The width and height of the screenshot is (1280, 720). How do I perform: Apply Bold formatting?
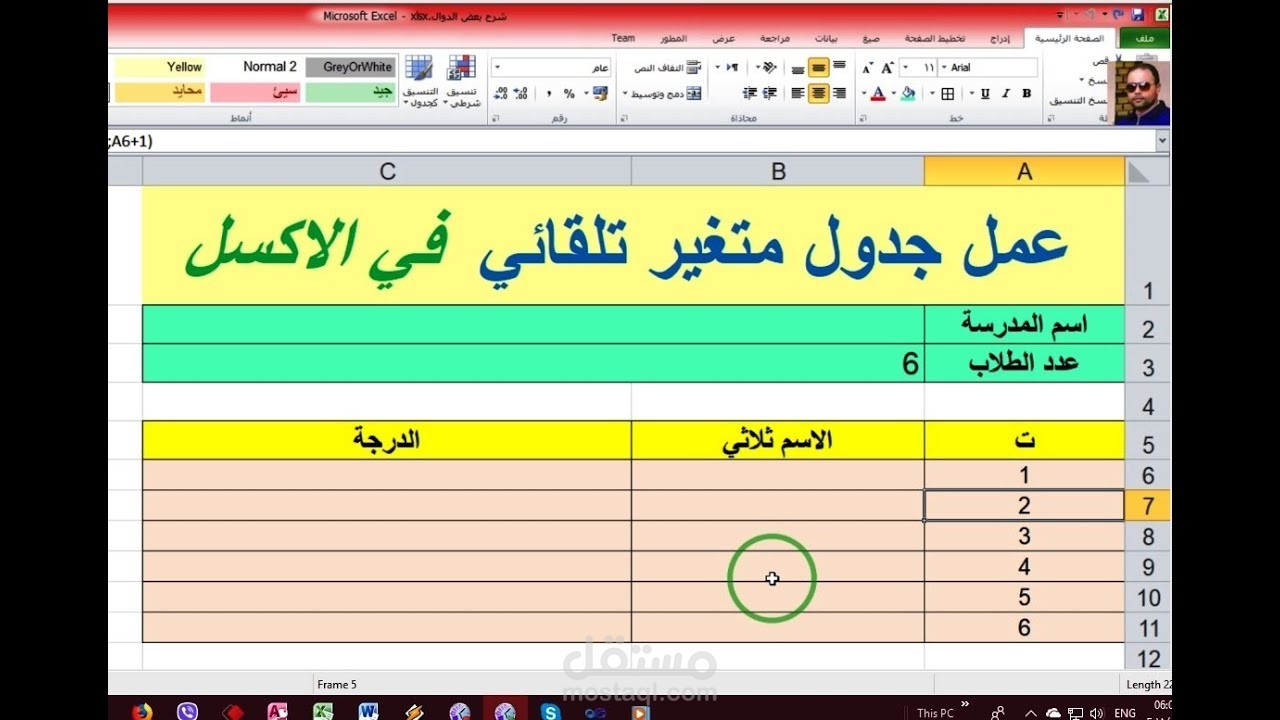pos(1027,93)
